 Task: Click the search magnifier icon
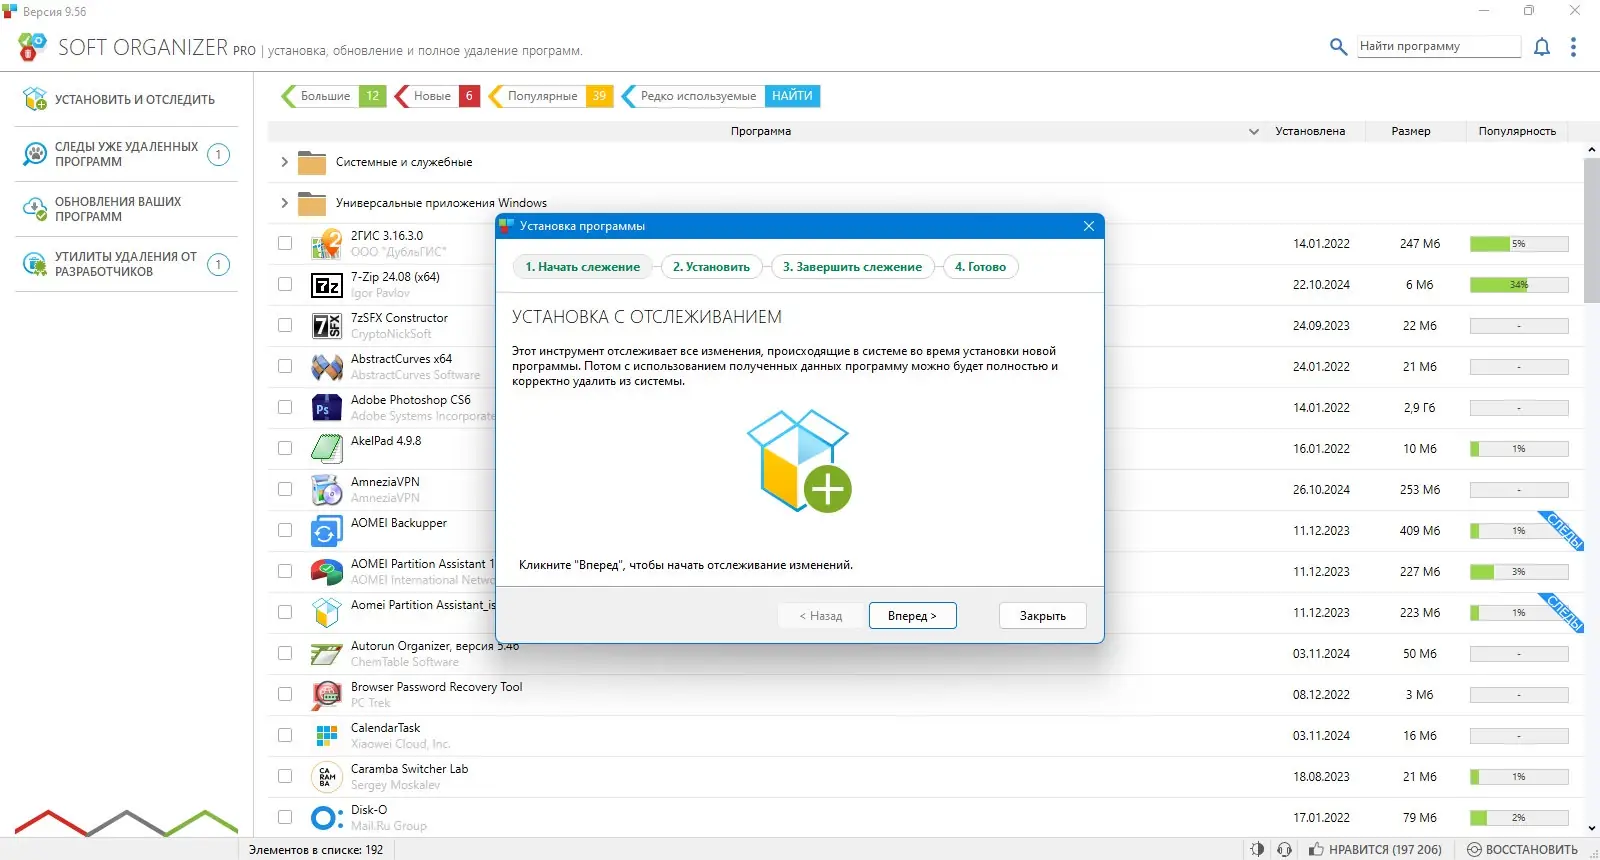[1338, 46]
